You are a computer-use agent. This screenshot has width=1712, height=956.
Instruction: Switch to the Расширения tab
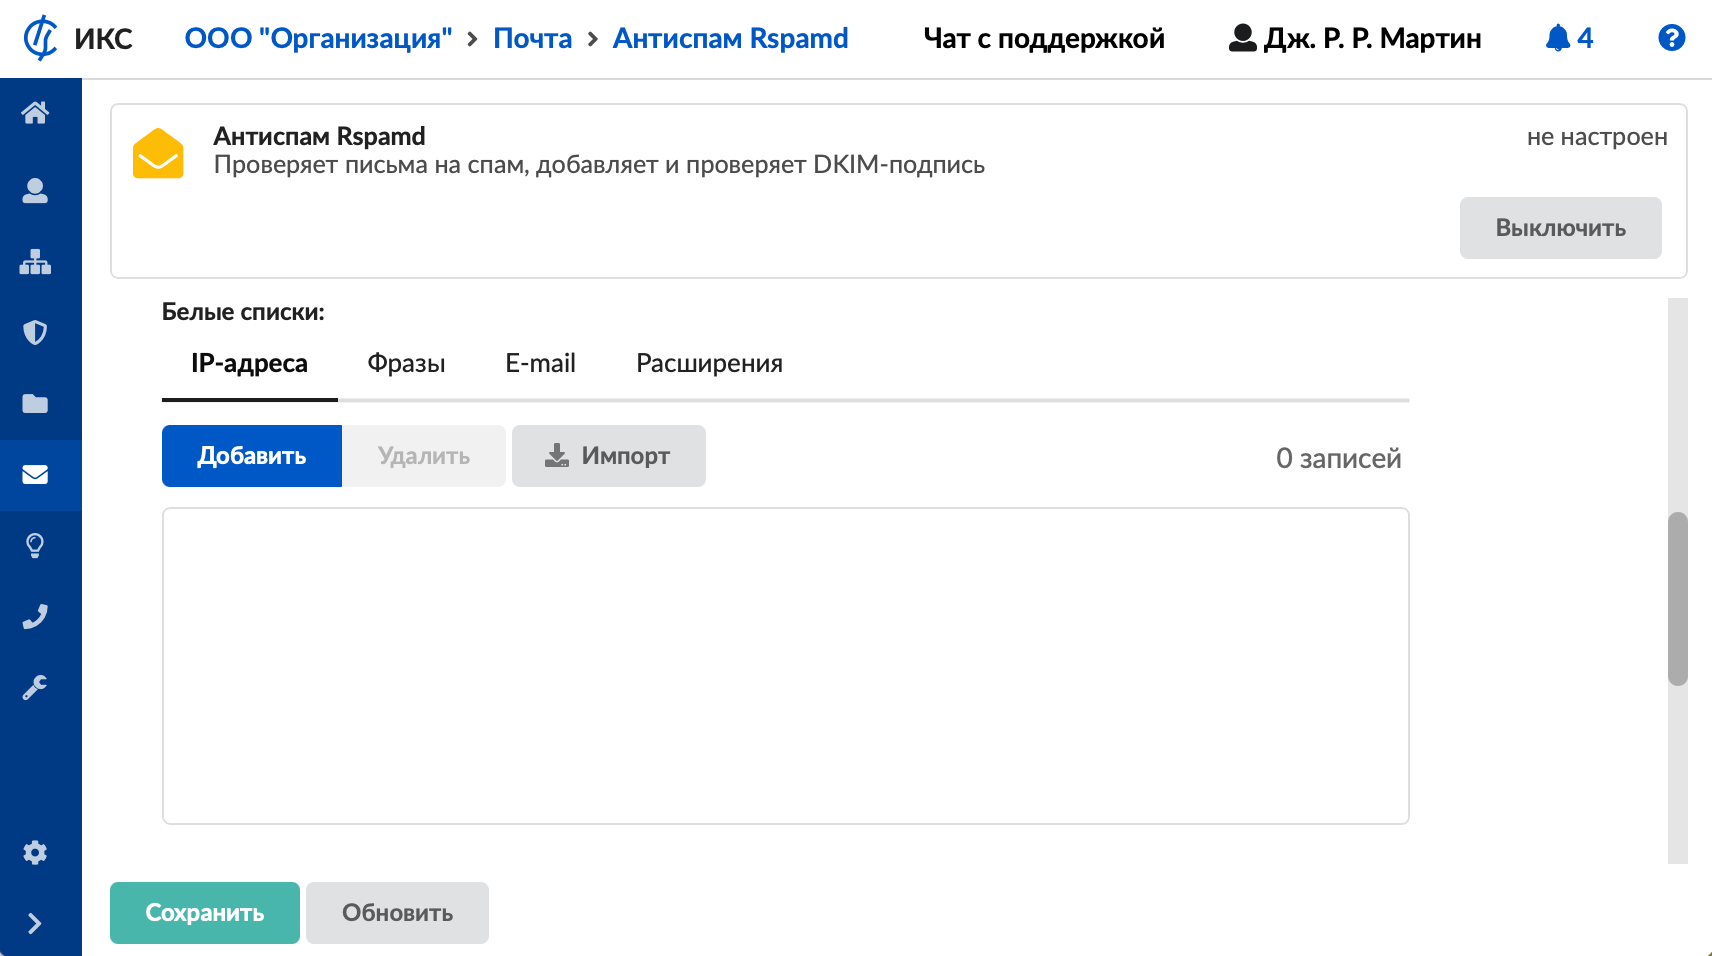[709, 363]
